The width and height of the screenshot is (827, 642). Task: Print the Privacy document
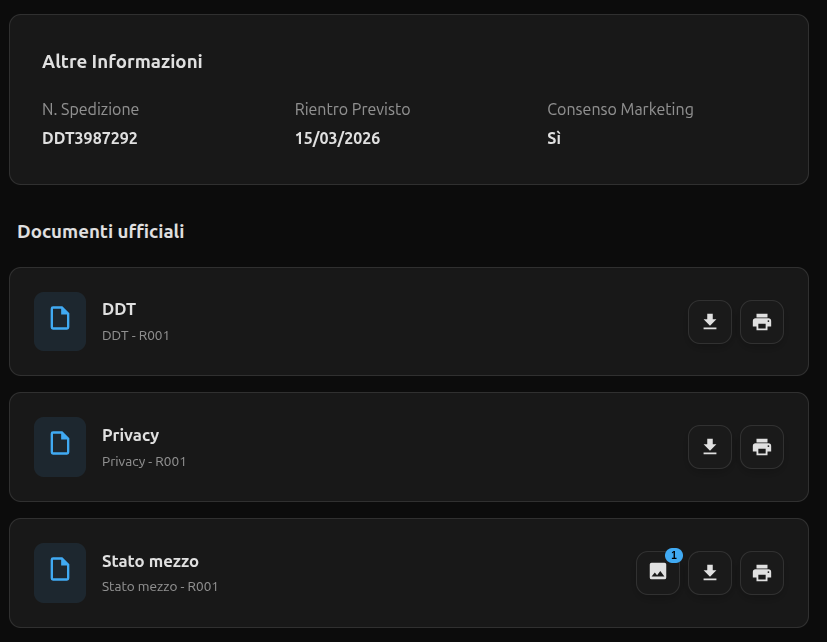pyautogui.click(x=762, y=447)
